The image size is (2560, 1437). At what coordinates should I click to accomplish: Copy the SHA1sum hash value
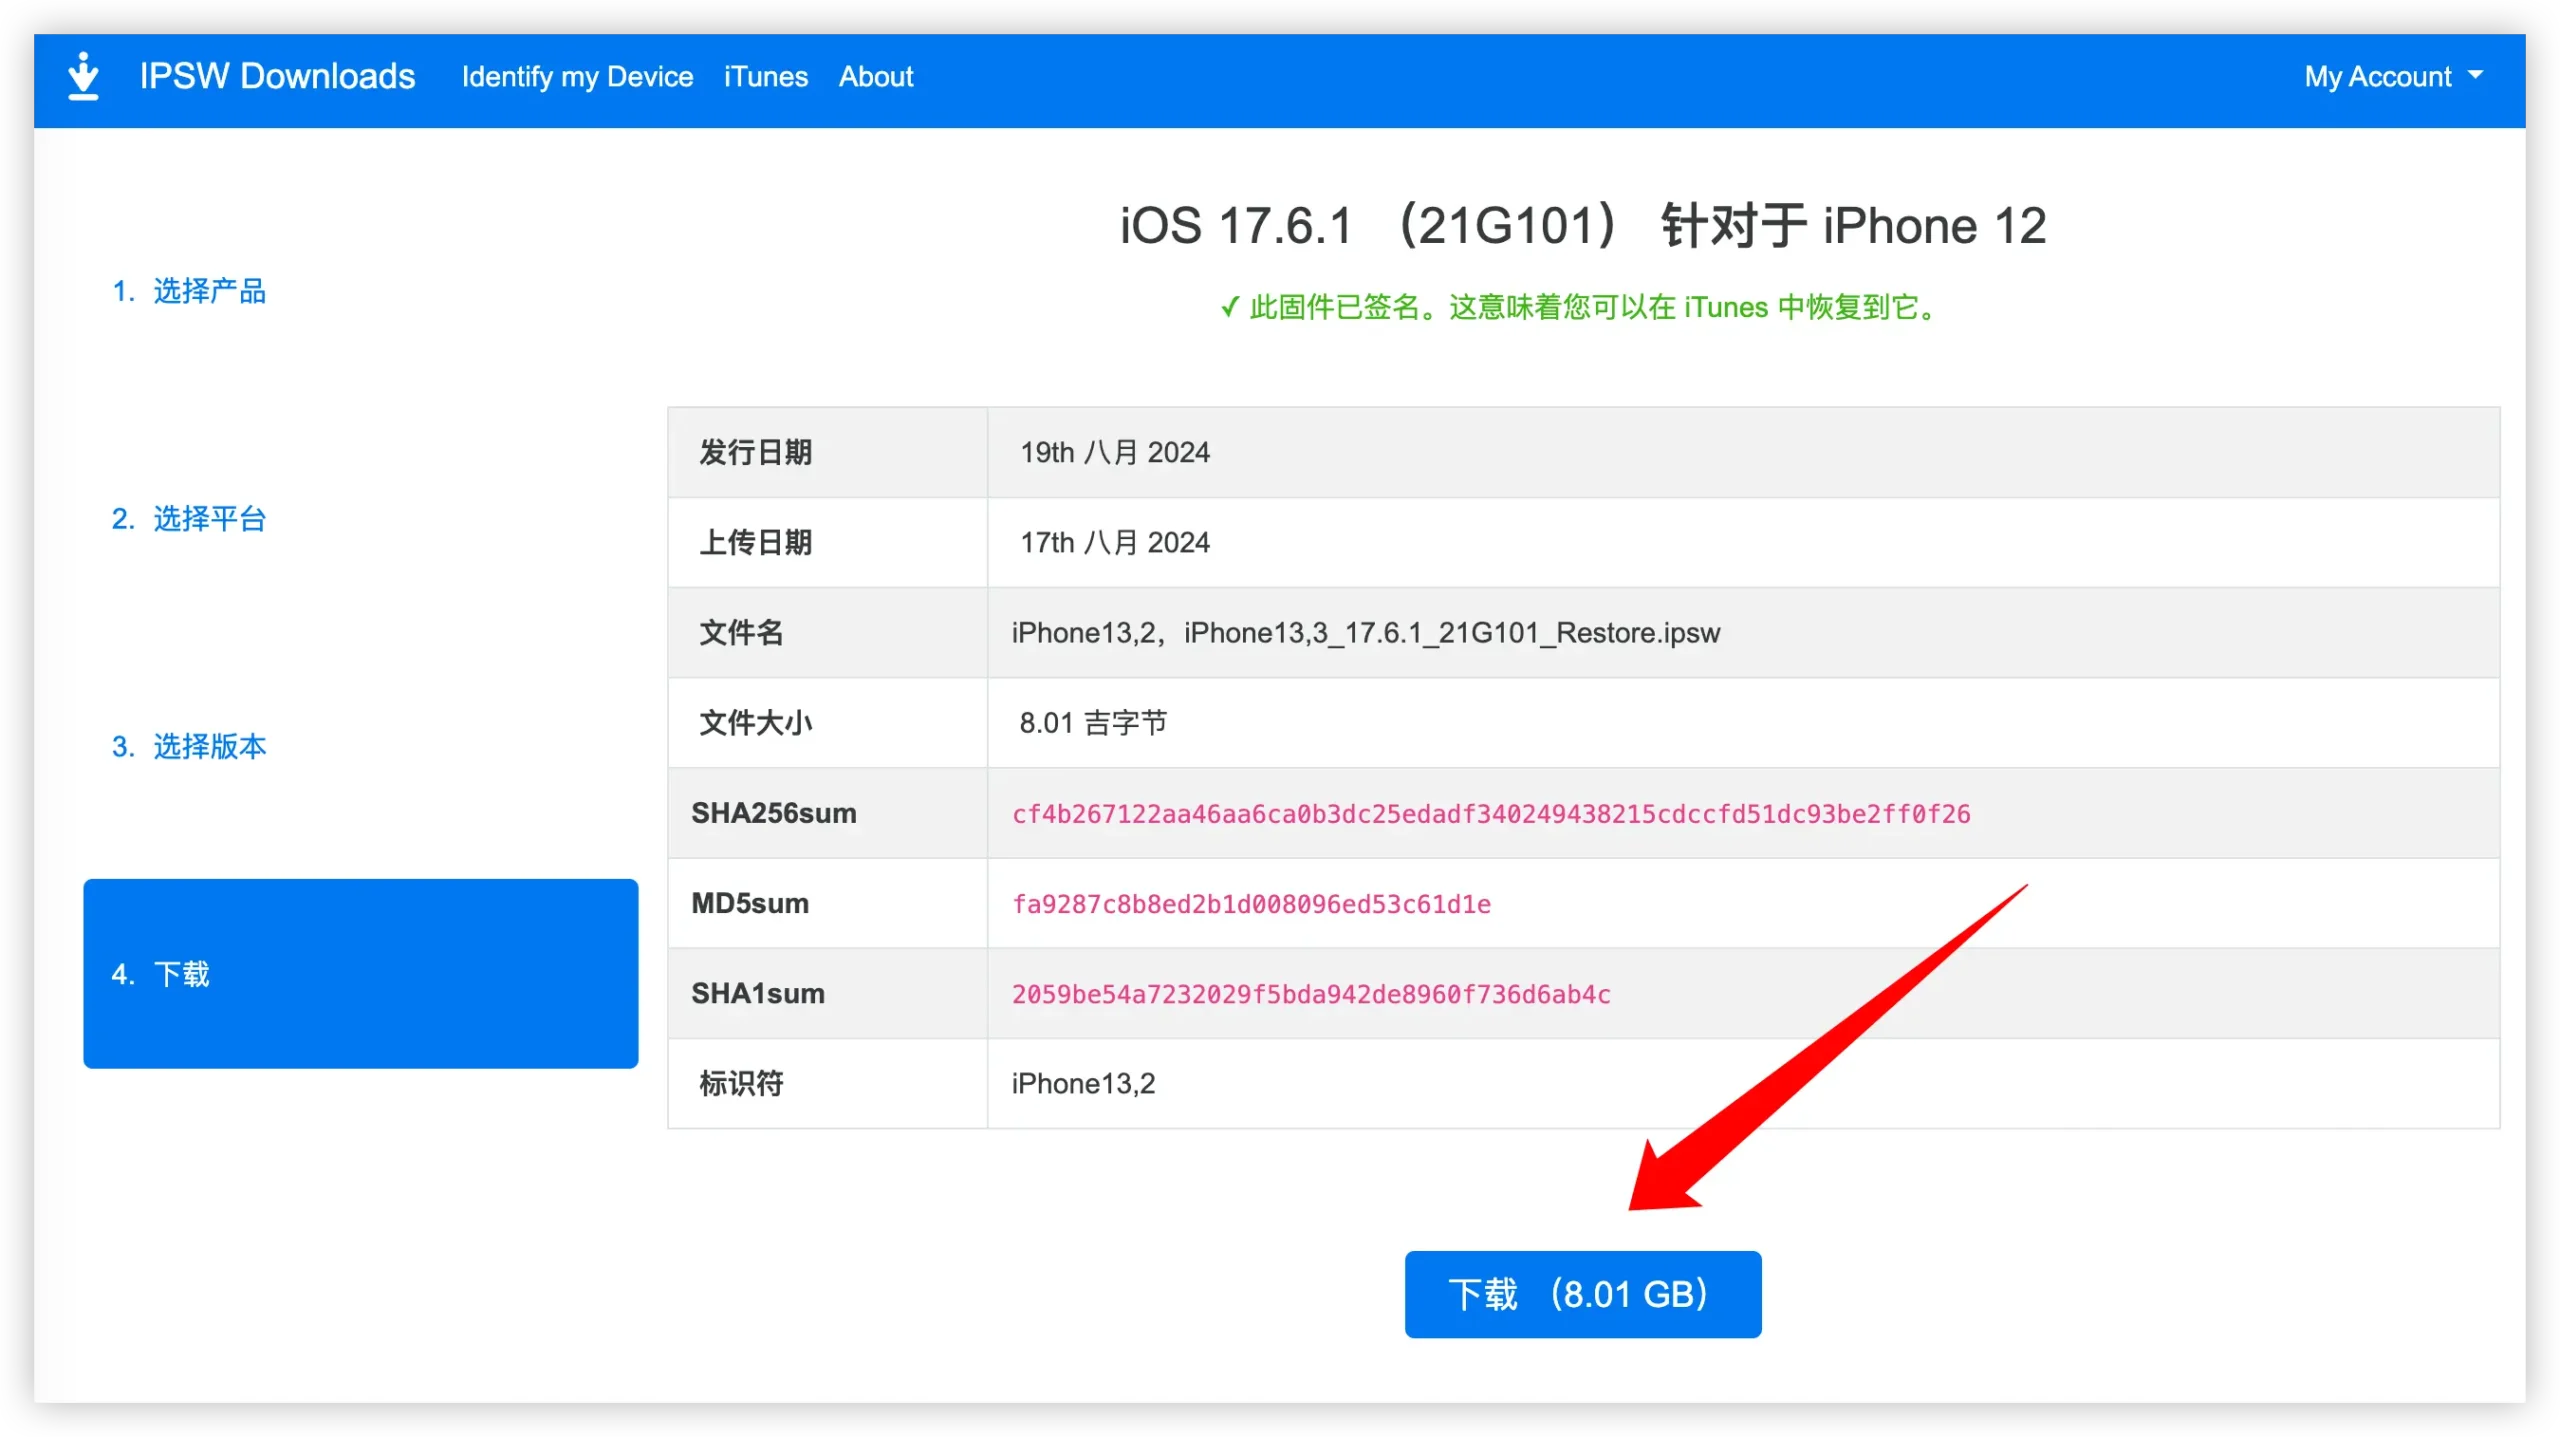tap(1310, 992)
